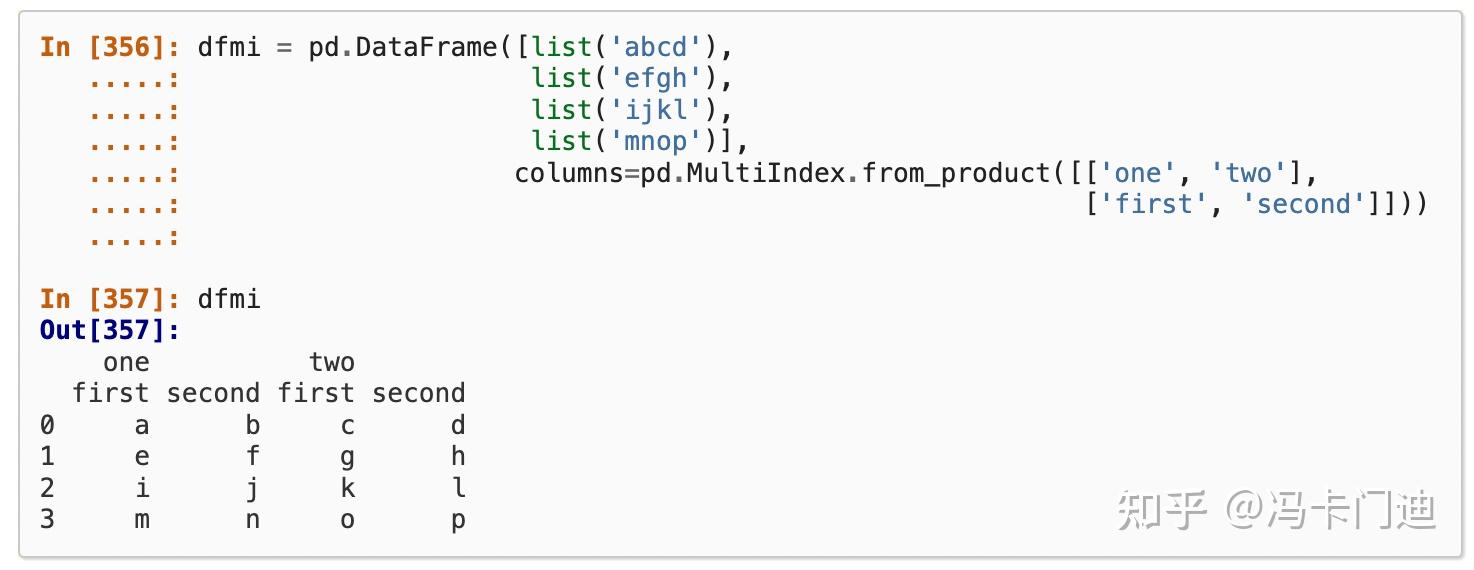Screen dimensions: 1474x570
Task: Select the 'abcd' string literal
Action: 655,47
